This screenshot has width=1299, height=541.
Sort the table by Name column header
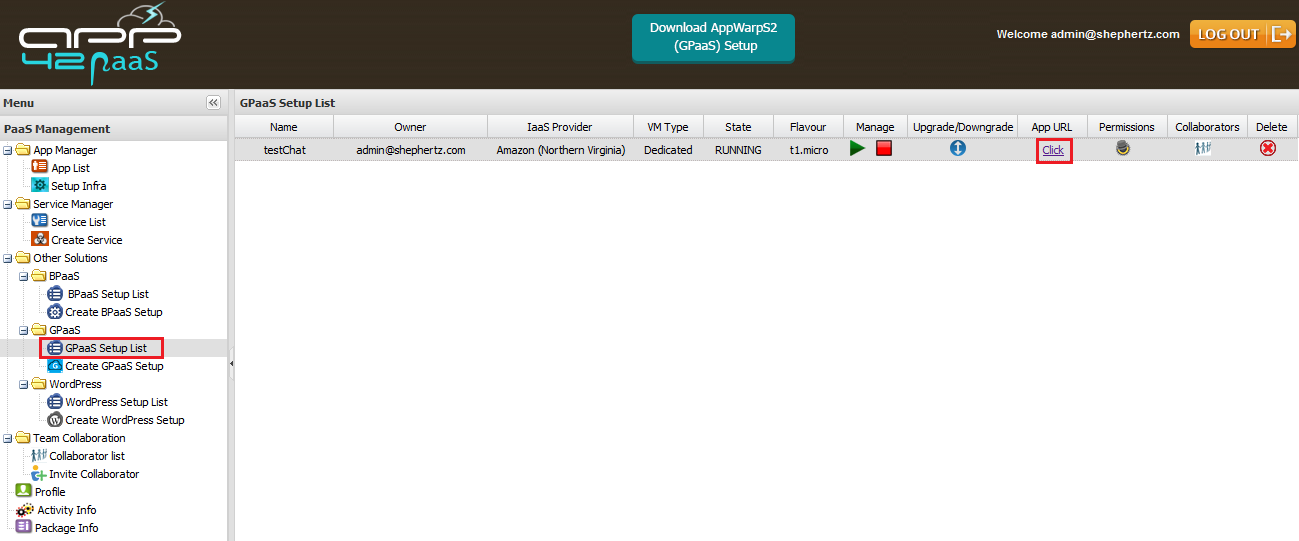coord(283,127)
